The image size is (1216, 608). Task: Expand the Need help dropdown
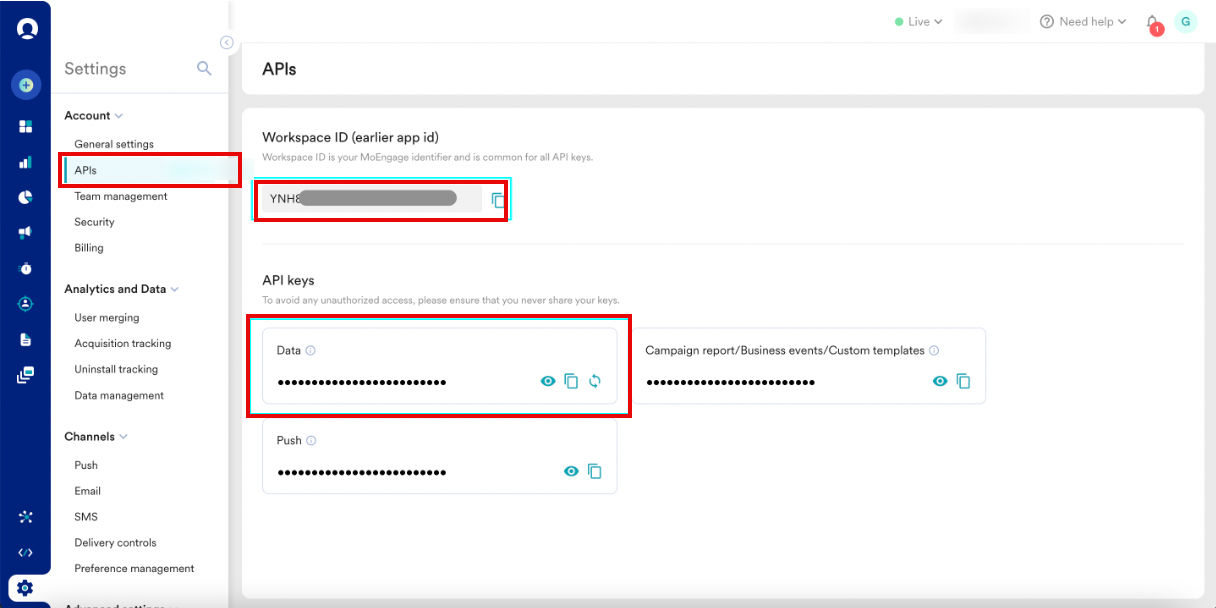[1083, 21]
